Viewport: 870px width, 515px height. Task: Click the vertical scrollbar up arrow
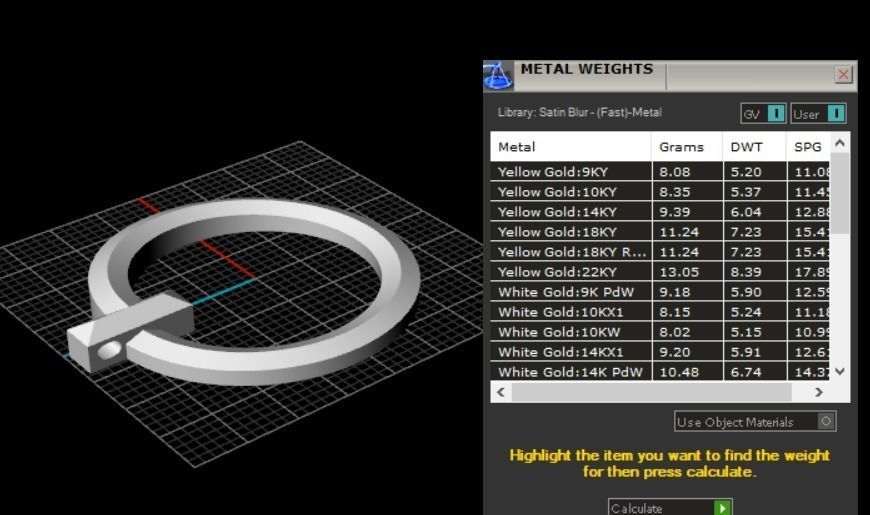click(840, 144)
